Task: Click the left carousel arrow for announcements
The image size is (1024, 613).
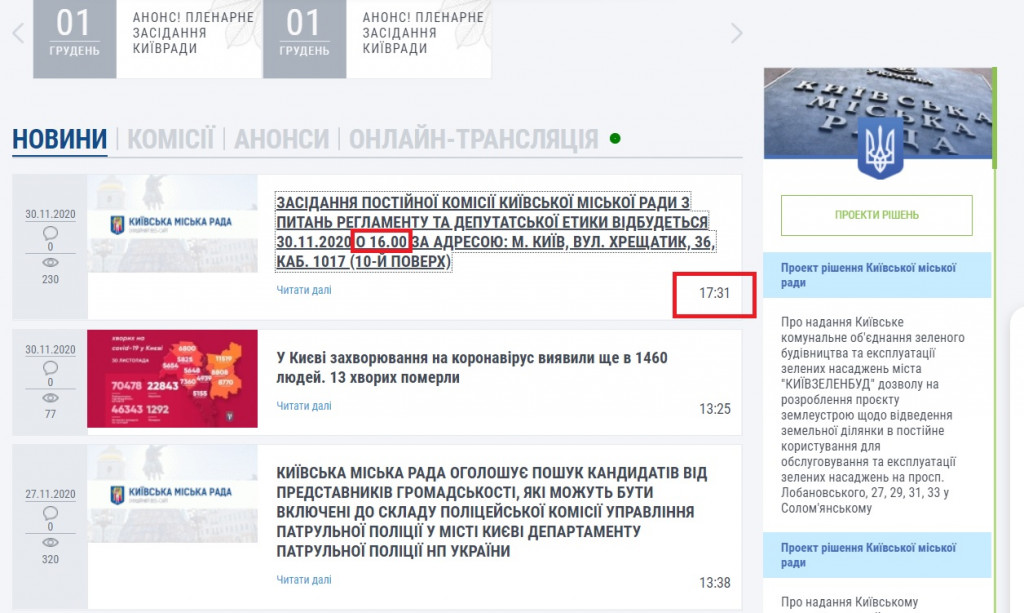Action: 18,33
